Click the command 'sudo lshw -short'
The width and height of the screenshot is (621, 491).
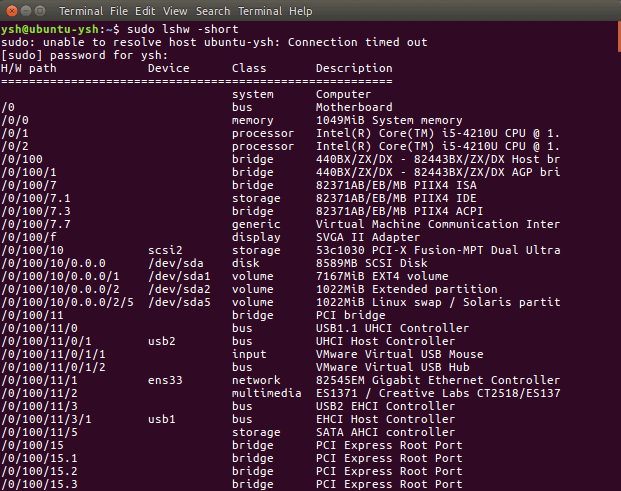click(x=183, y=29)
